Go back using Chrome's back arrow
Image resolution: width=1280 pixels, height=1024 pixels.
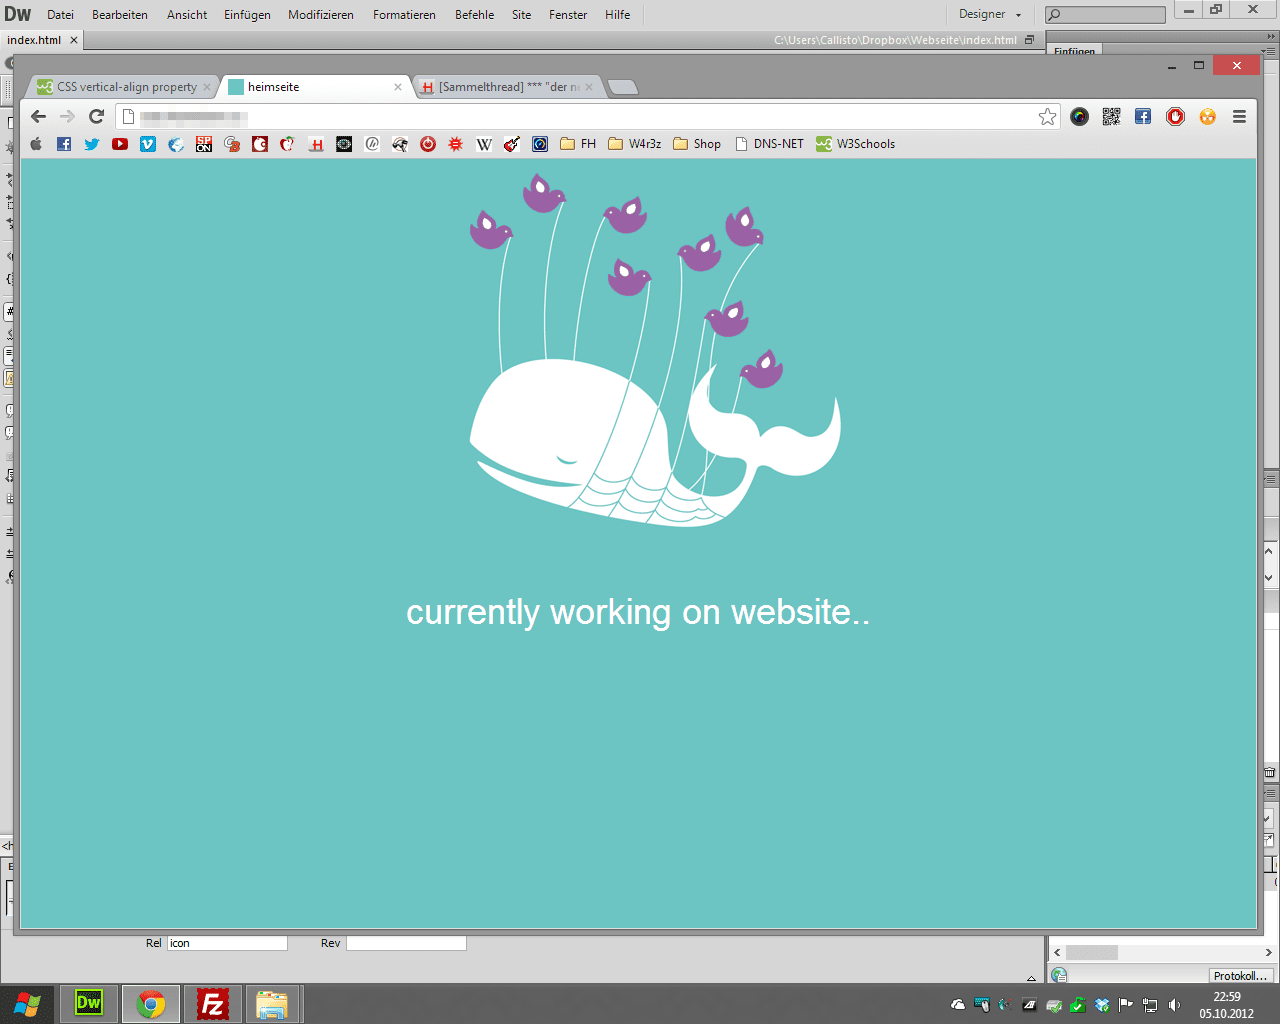(39, 116)
